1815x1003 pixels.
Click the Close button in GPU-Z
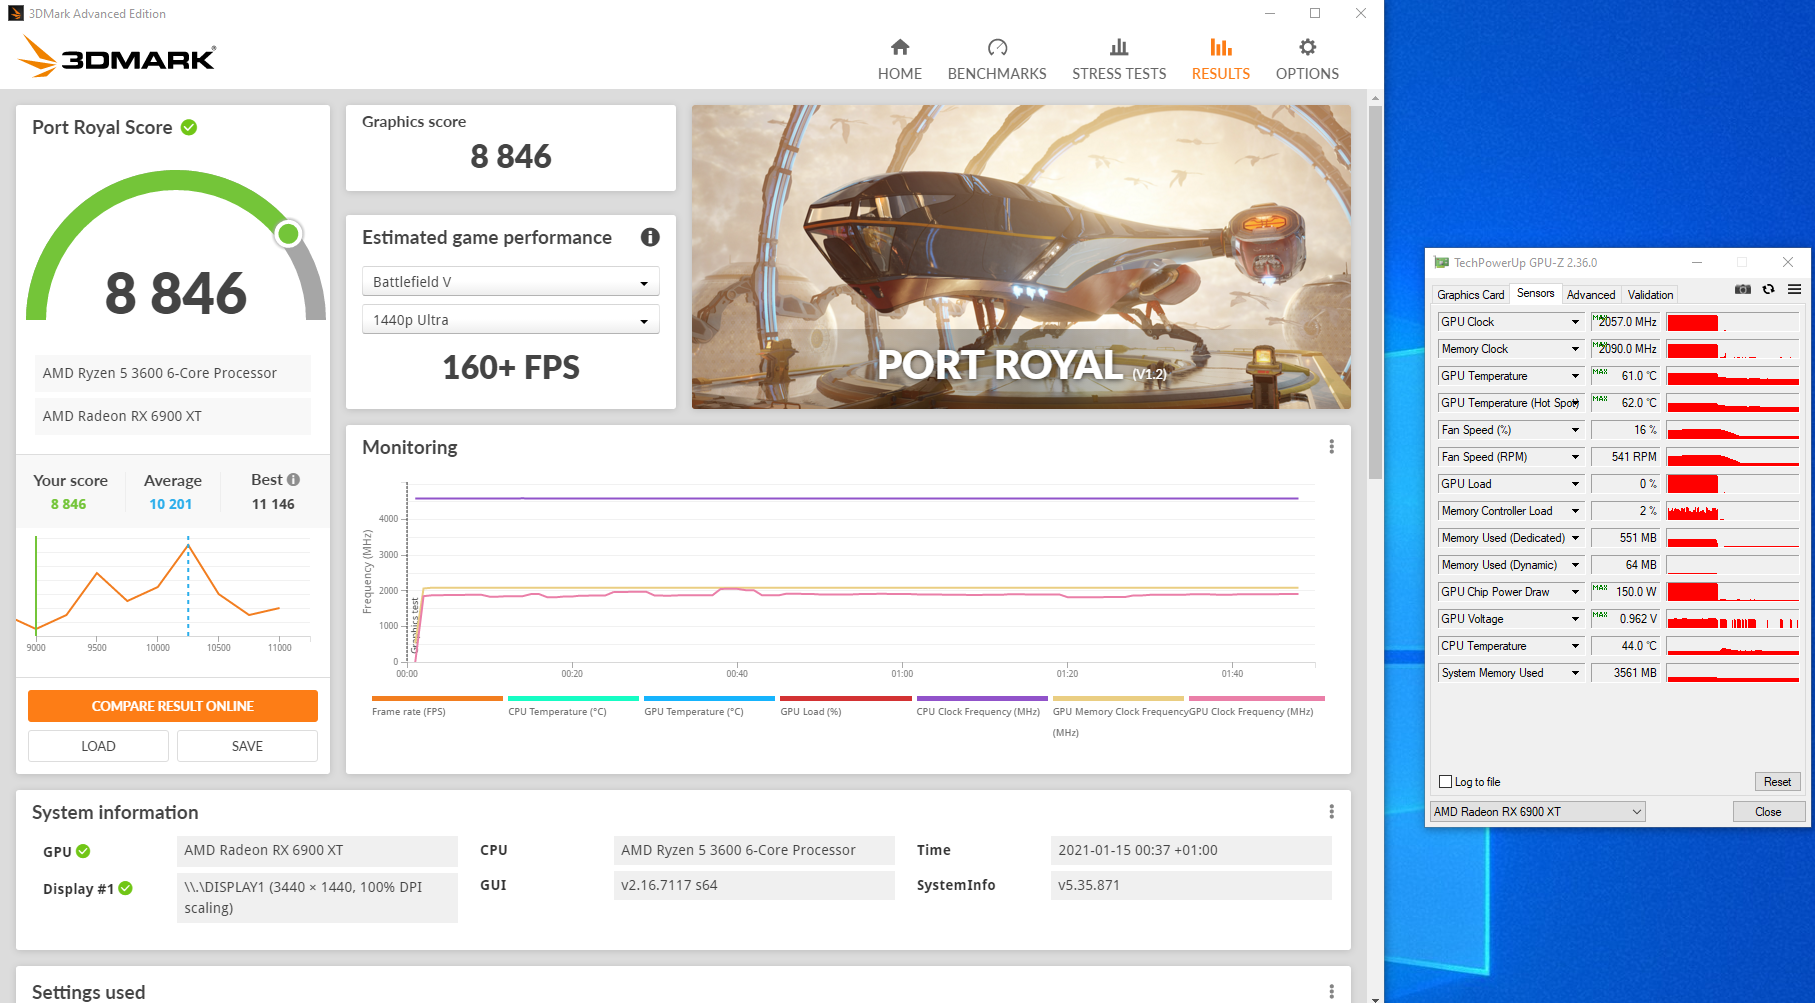(x=1768, y=812)
